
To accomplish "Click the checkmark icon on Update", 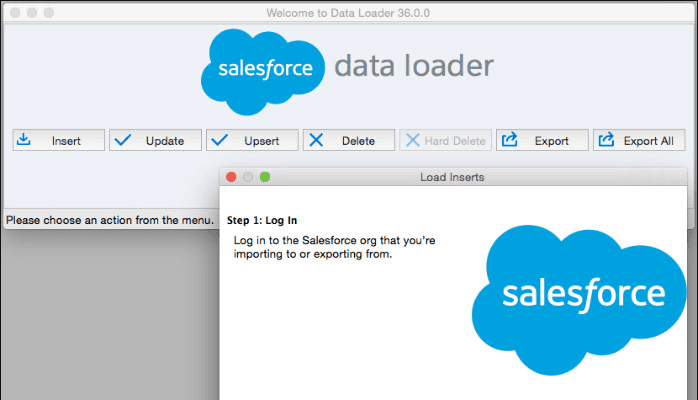I will 122,140.
